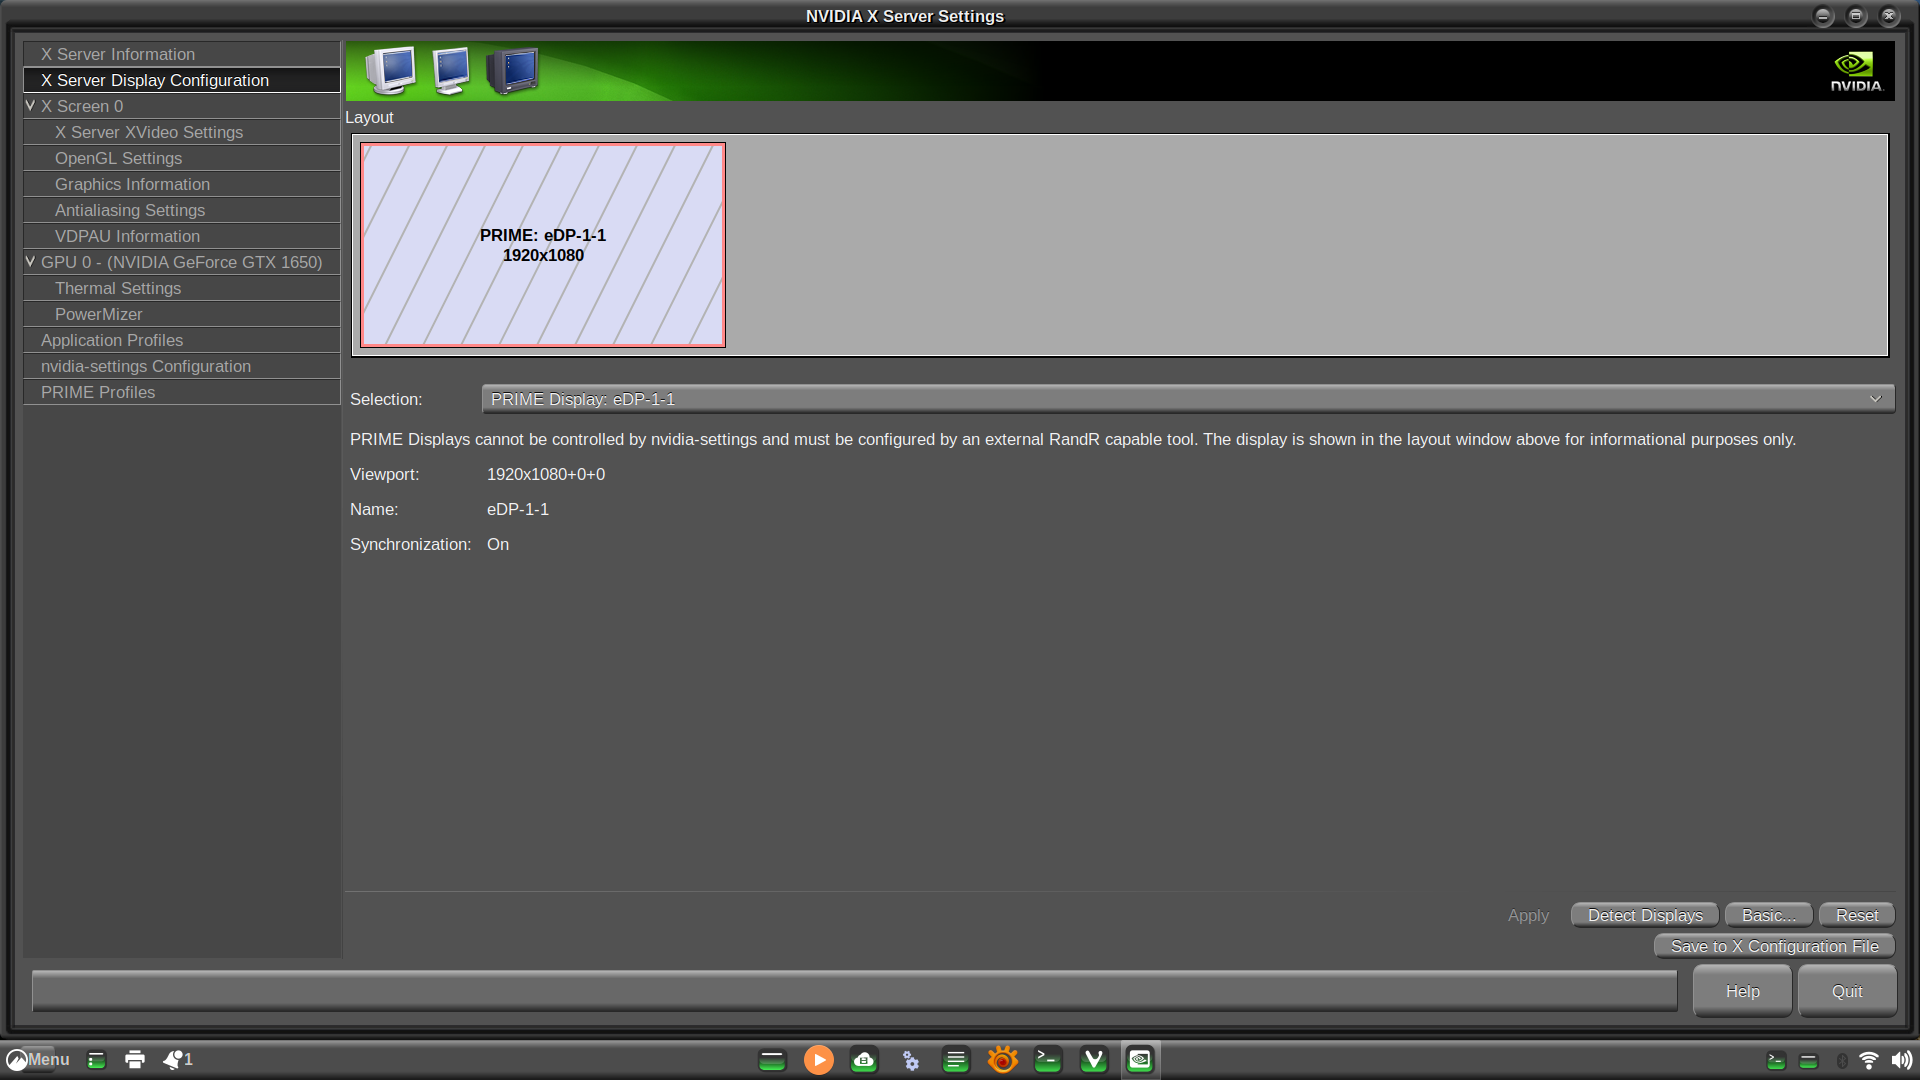Click the small terminal tray icon
This screenshot has width=1920, height=1080.
1776,1060
